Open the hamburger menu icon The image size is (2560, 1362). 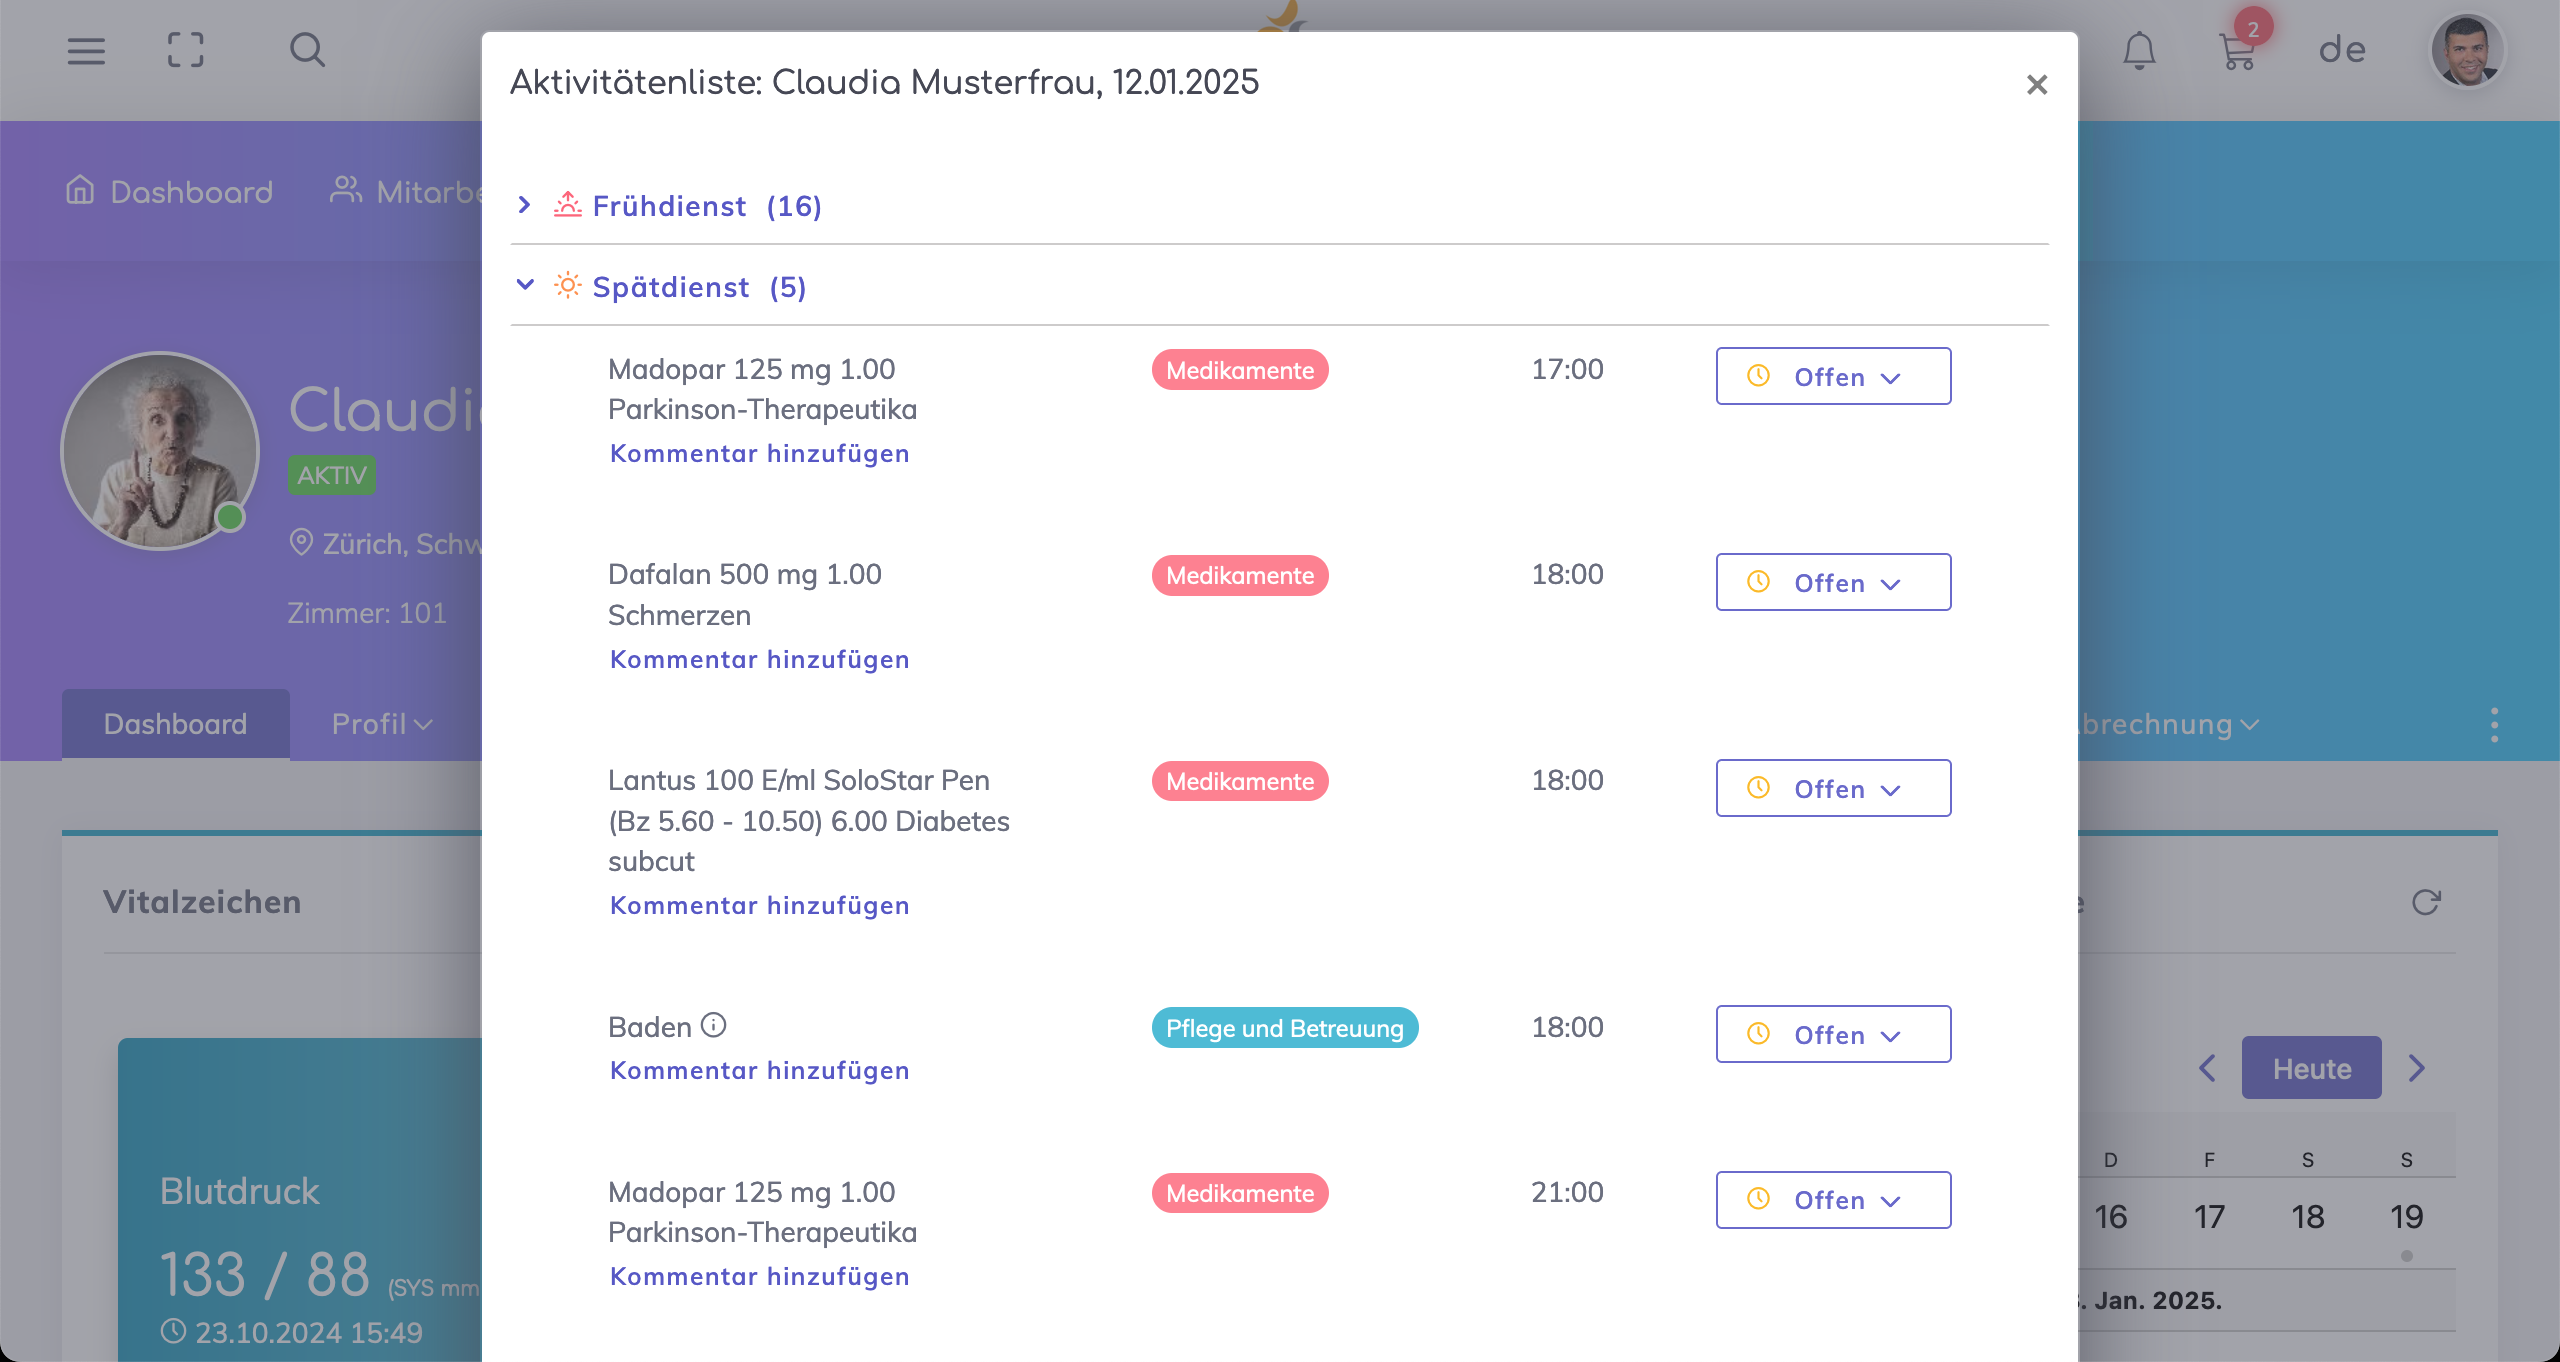pyautogui.click(x=86, y=50)
